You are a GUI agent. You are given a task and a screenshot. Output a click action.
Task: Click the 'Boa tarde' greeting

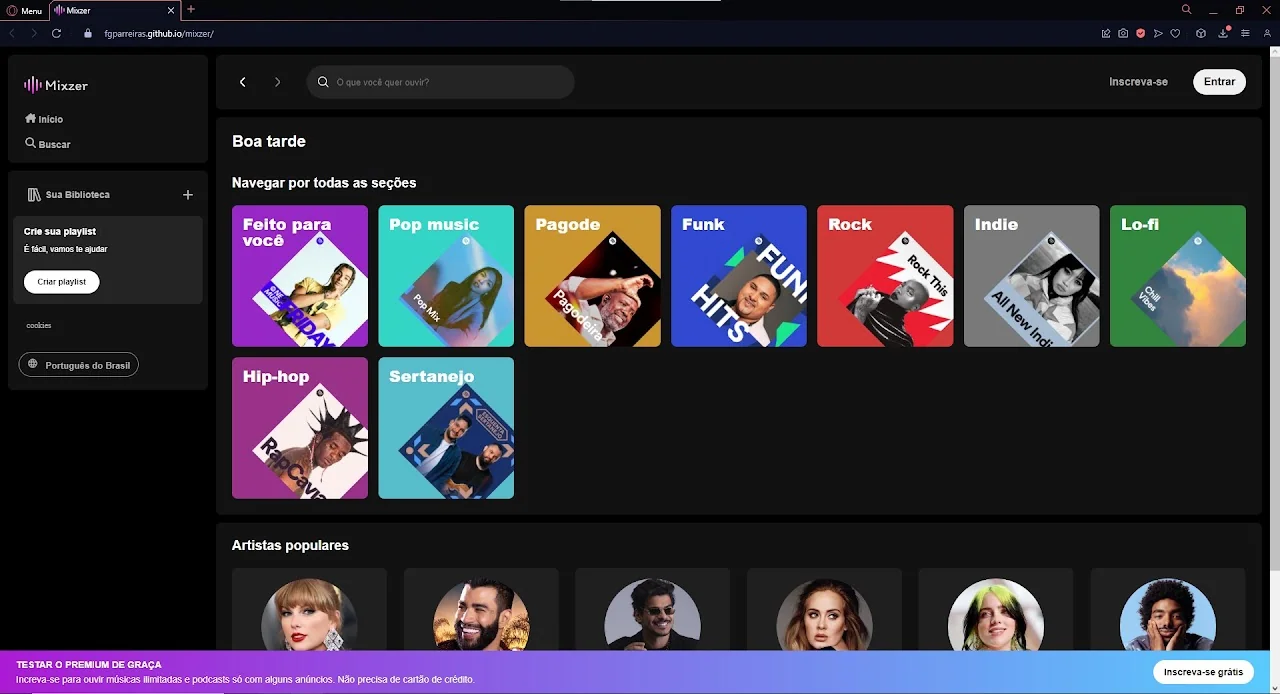(269, 142)
